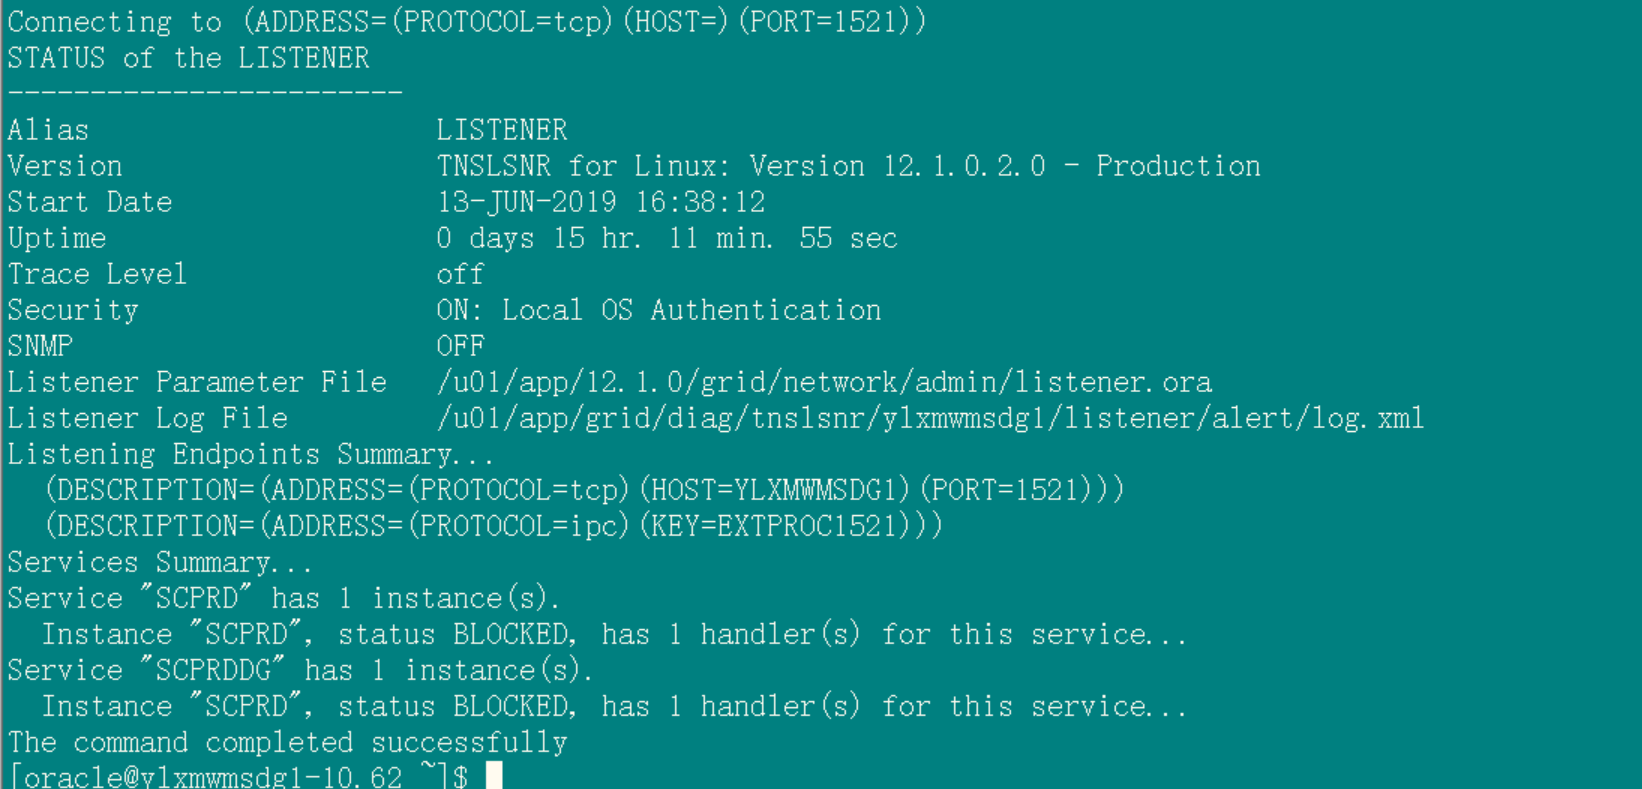
Task: Click the ipc endpoint KEY=EXTPROC1521 line
Action: tap(494, 526)
